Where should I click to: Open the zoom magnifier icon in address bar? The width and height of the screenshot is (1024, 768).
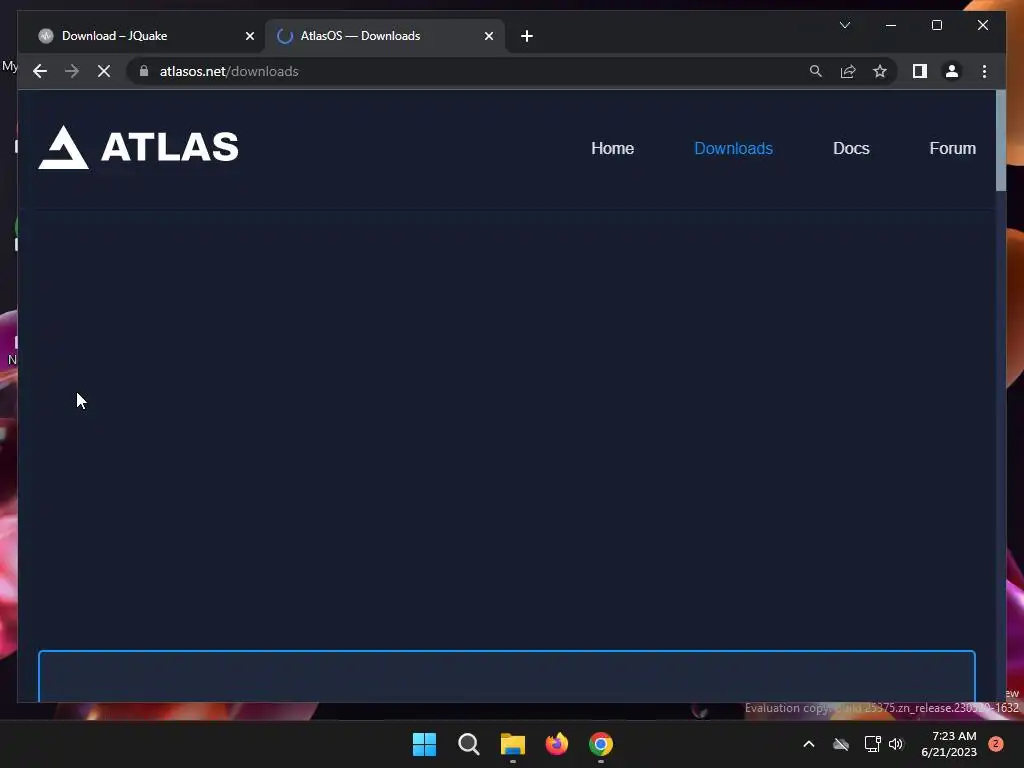(x=816, y=71)
